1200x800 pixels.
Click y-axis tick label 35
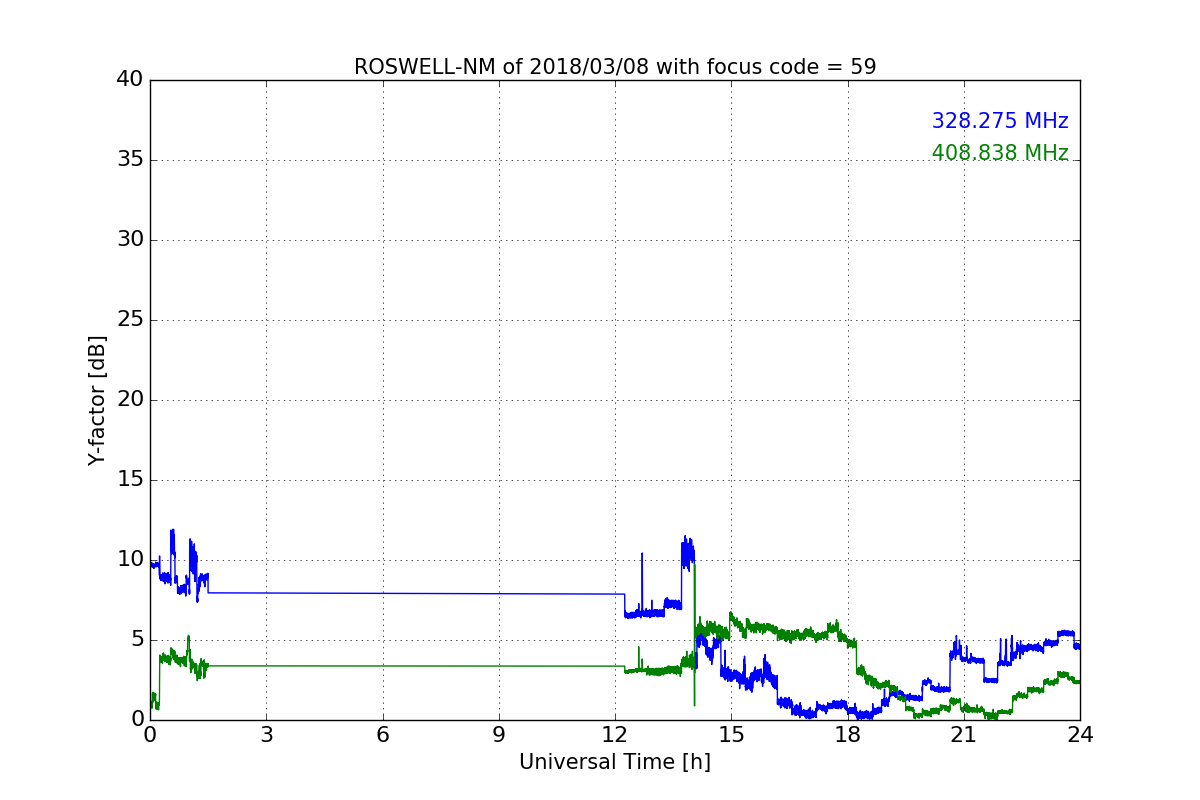click(x=130, y=160)
